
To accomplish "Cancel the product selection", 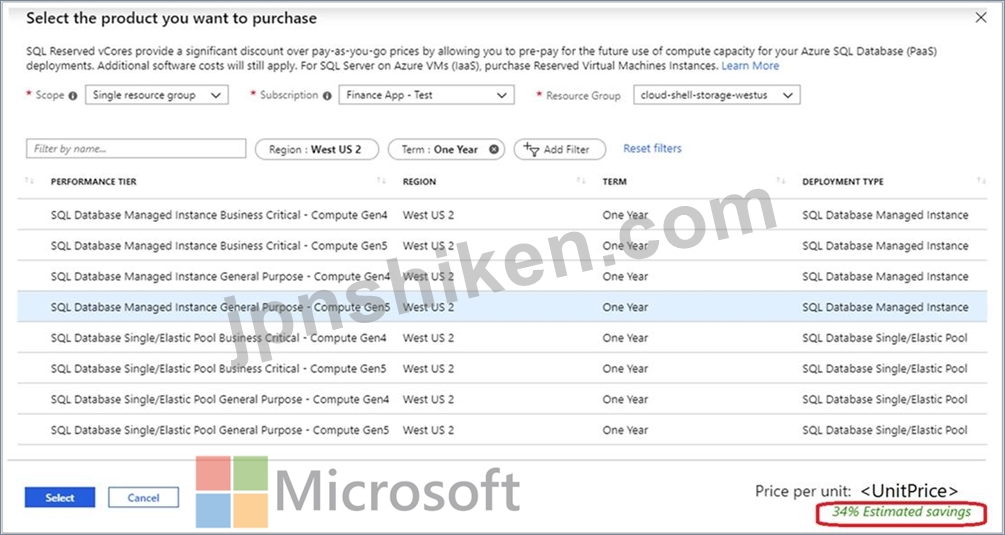I will (x=143, y=497).
